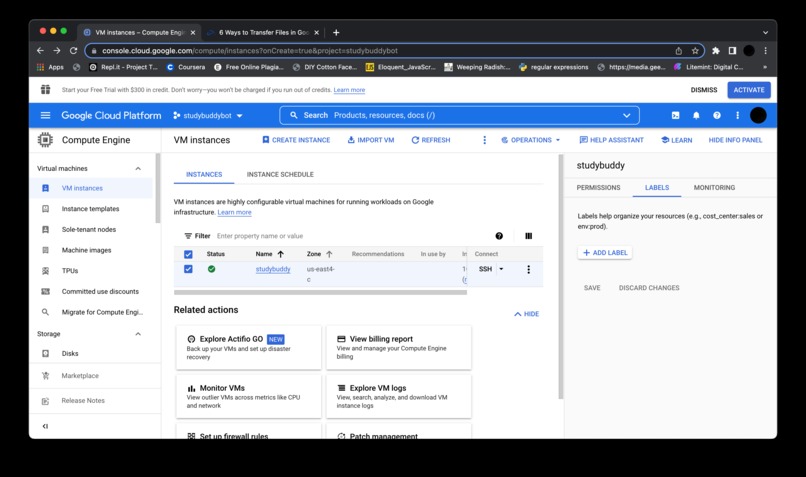Viewport: 806px width, 477px height.
Task: Click Import VM button
Action: [x=371, y=140]
